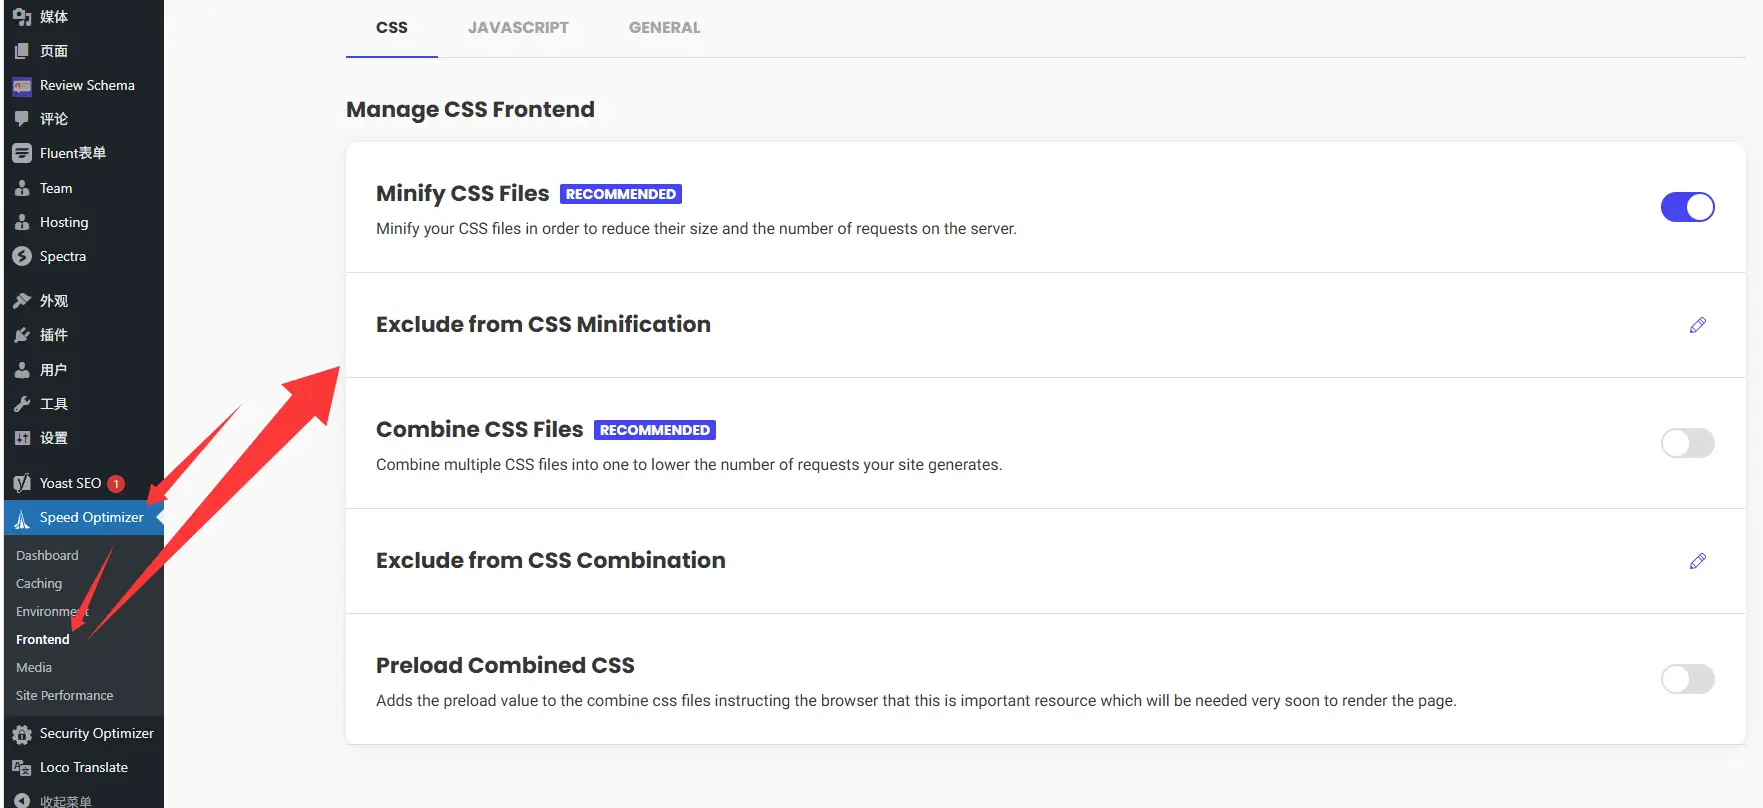The width and height of the screenshot is (1763, 808).
Task: Click the Security Optimizer gear icon
Action: (x=22, y=734)
